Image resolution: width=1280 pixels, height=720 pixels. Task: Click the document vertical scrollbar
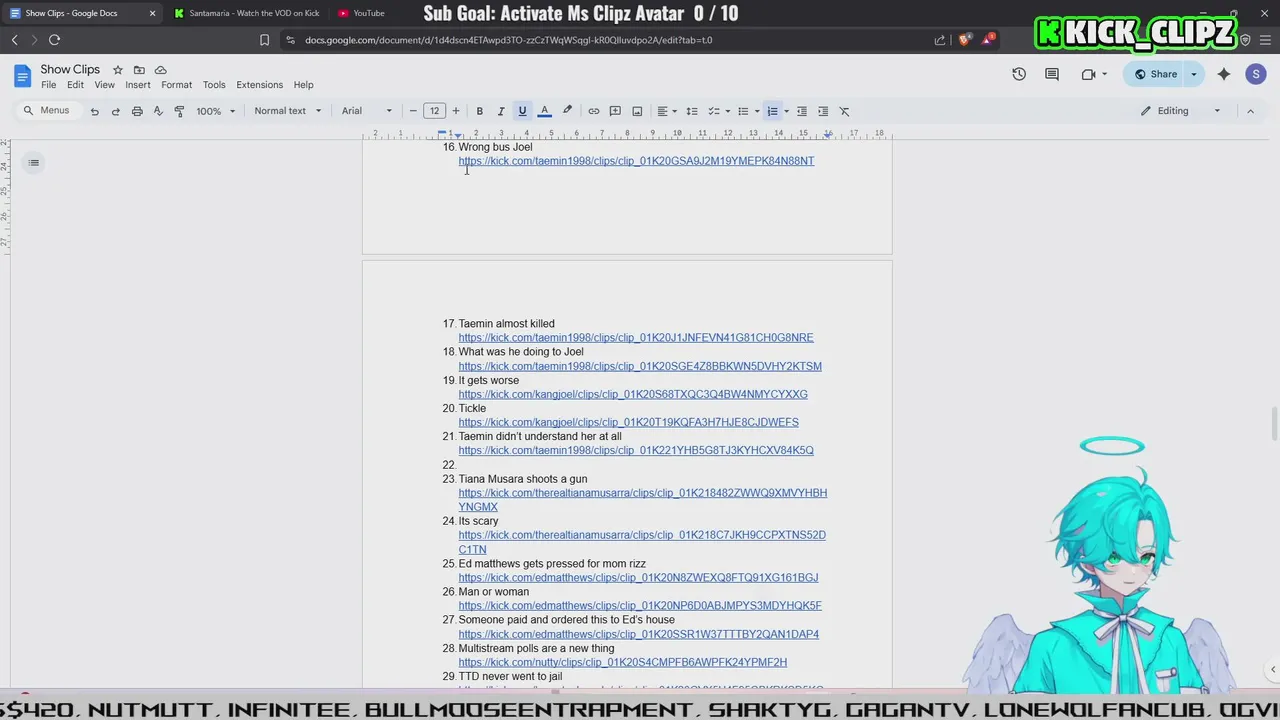[x=1273, y=423]
